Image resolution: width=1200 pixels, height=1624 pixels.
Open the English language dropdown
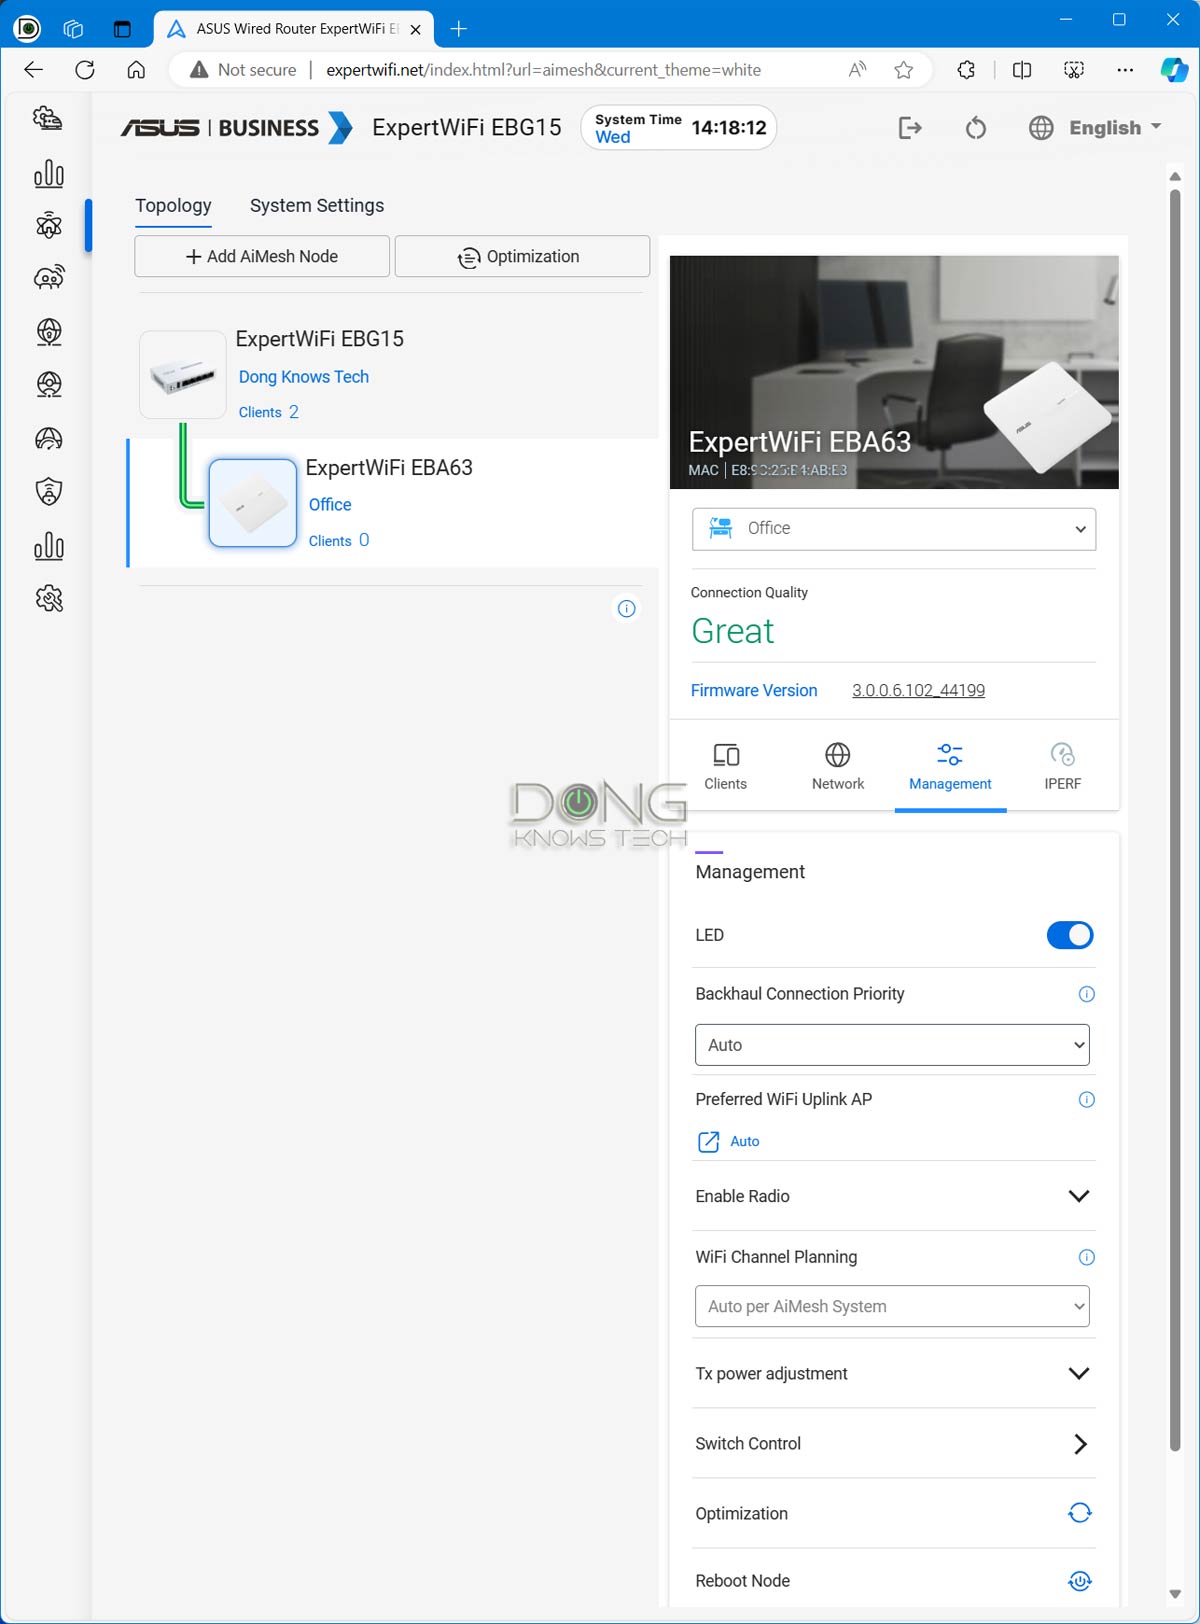tap(1115, 128)
